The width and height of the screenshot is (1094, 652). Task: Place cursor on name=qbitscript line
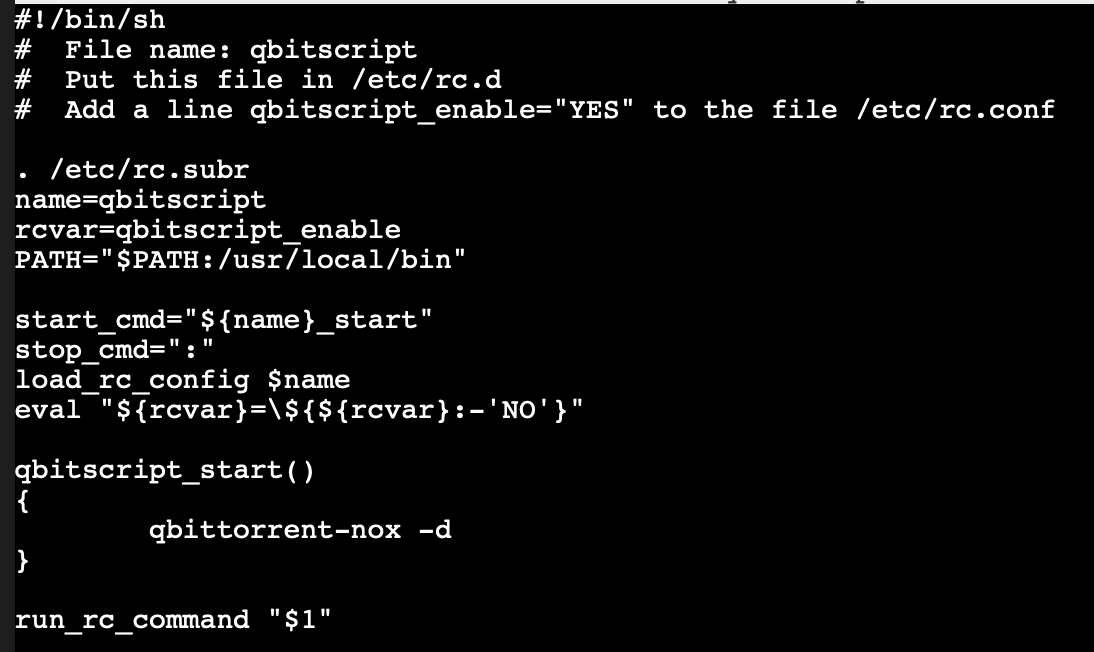point(140,200)
